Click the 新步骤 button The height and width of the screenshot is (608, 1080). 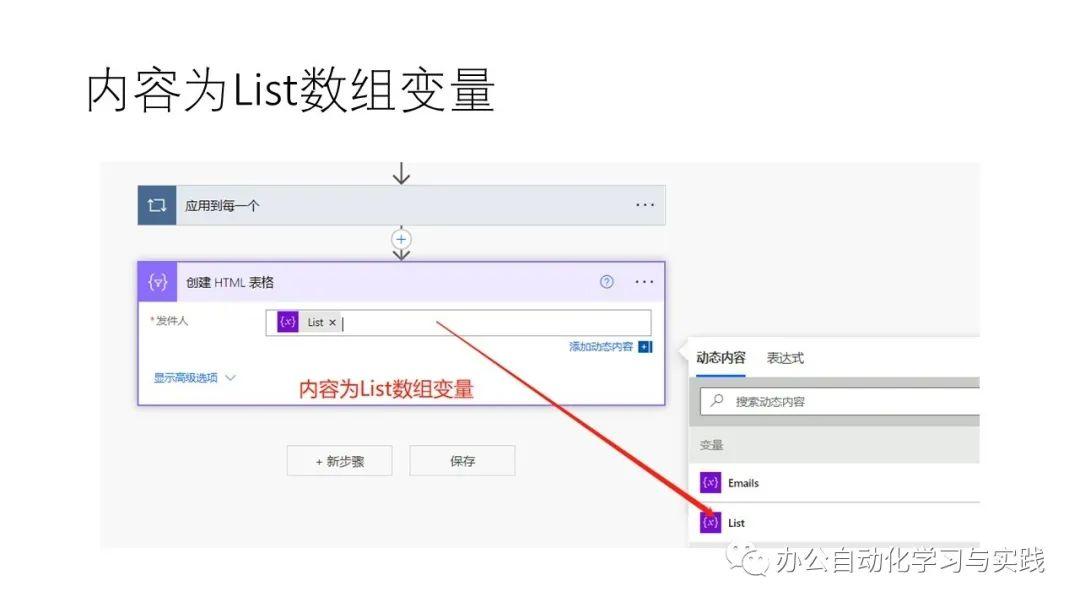click(x=339, y=460)
